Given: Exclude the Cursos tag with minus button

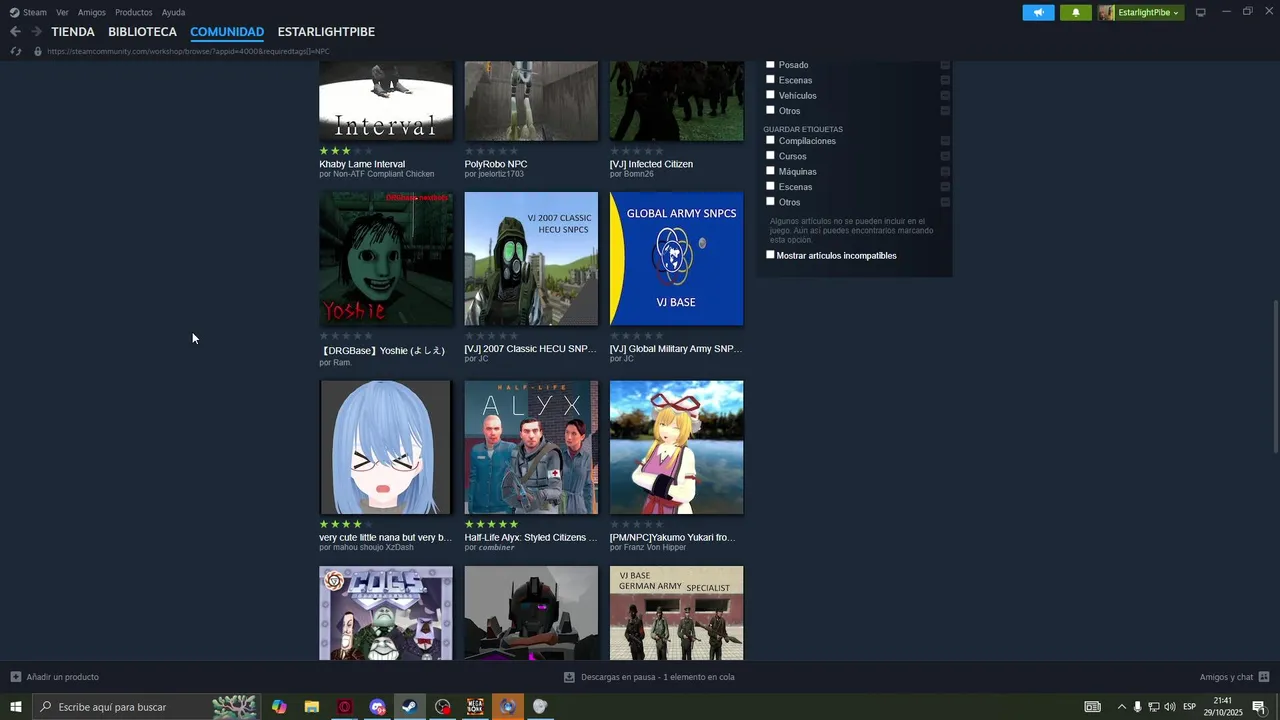Looking at the screenshot, I should 945,156.
